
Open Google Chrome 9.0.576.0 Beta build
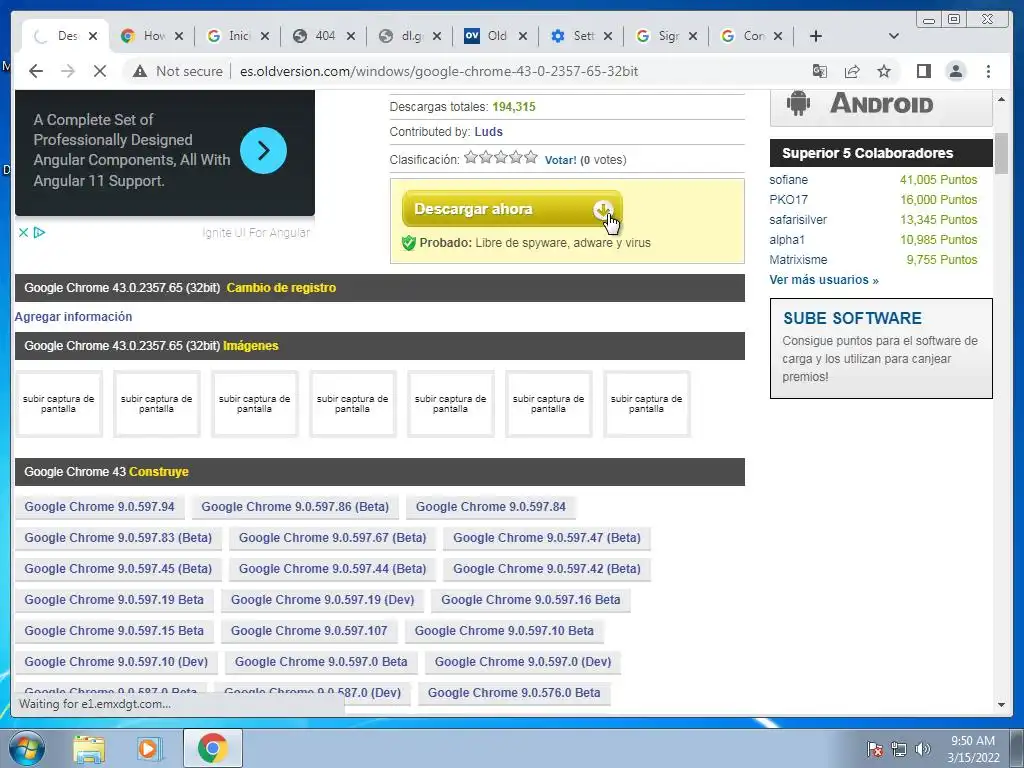[x=514, y=693]
